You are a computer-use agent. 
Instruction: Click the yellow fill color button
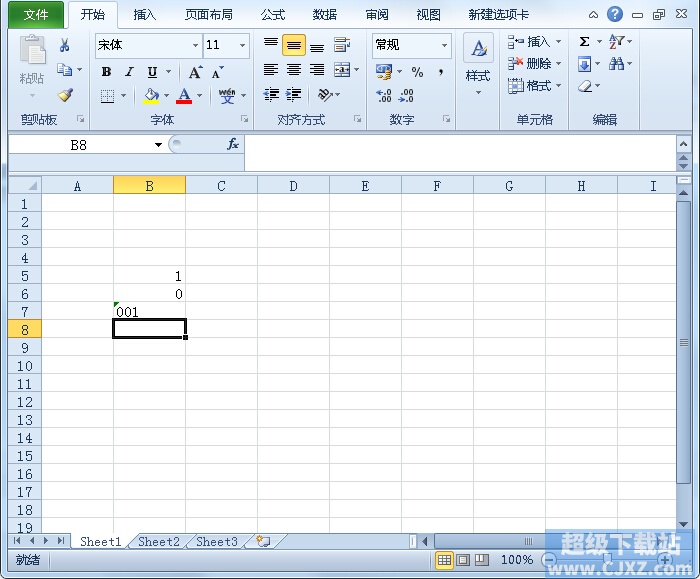151,96
